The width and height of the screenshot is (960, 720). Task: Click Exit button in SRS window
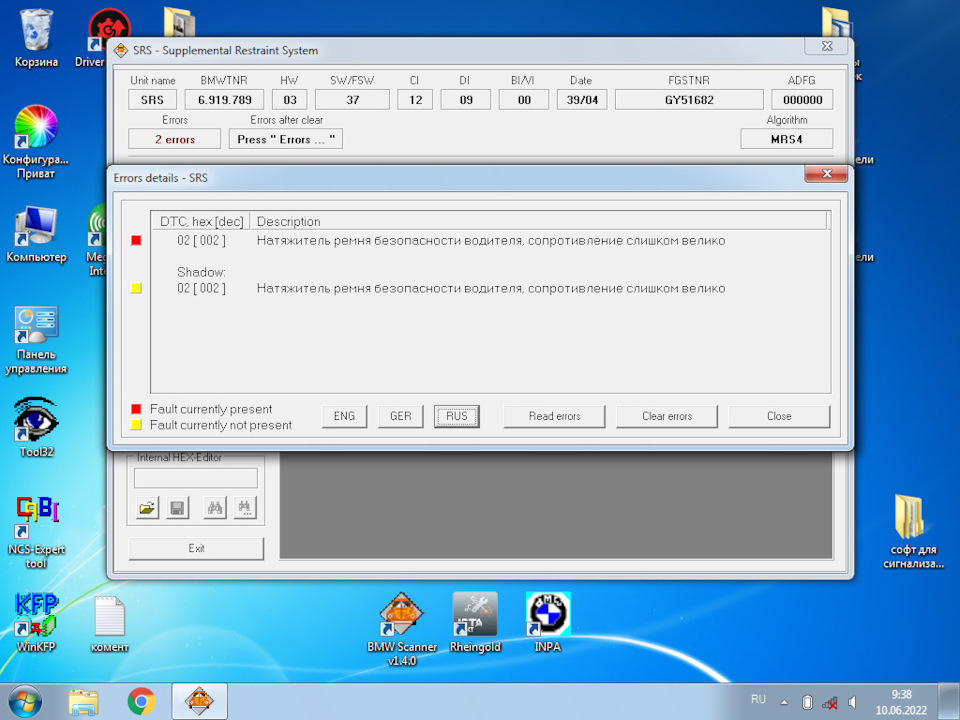click(196, 549)
